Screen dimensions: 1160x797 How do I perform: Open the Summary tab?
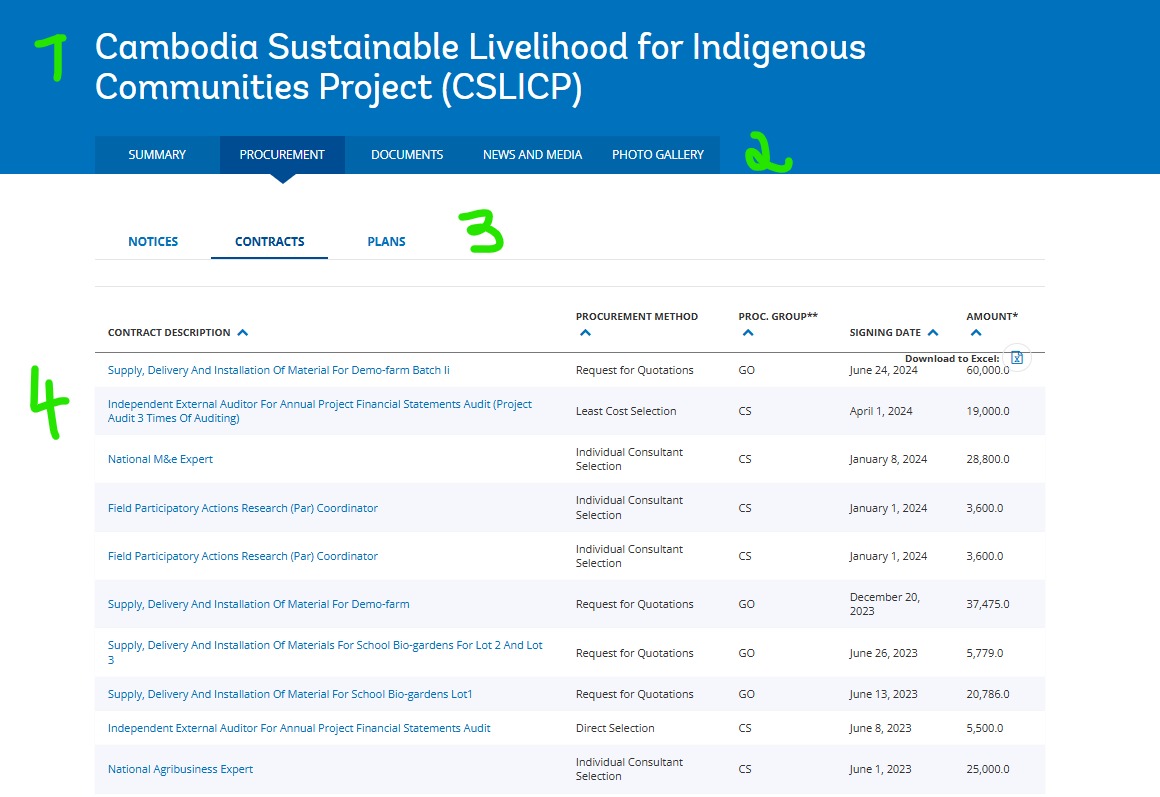tap(157, 155)
